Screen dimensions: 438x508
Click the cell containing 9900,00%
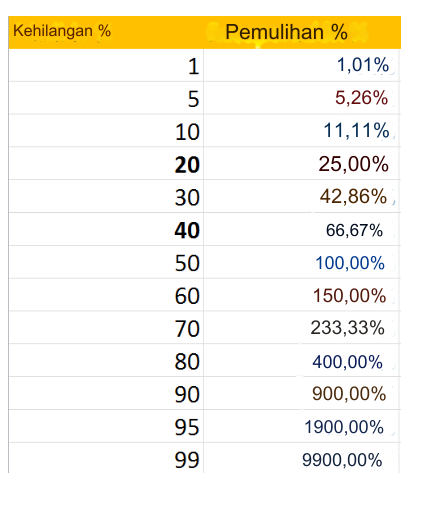click(x=302, y=458)
